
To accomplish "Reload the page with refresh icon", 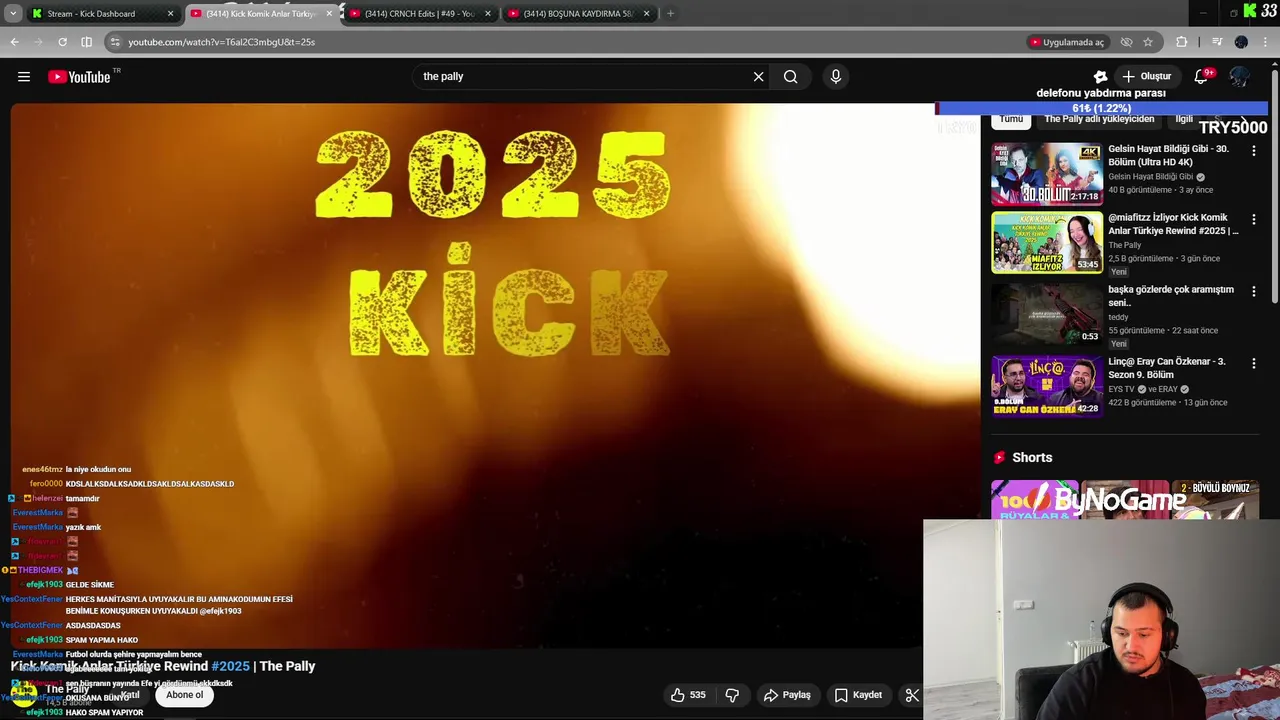I will [62, 42].
